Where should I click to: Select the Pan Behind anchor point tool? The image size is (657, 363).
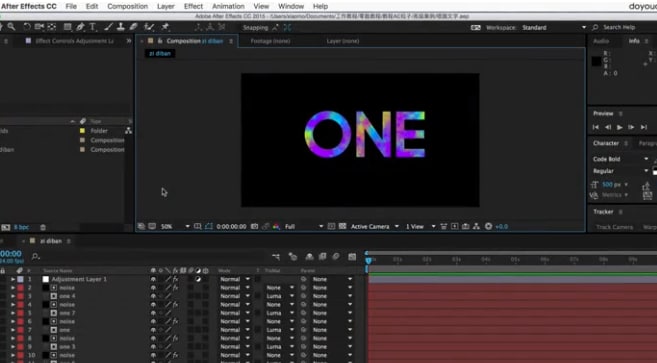click(52, 27)
